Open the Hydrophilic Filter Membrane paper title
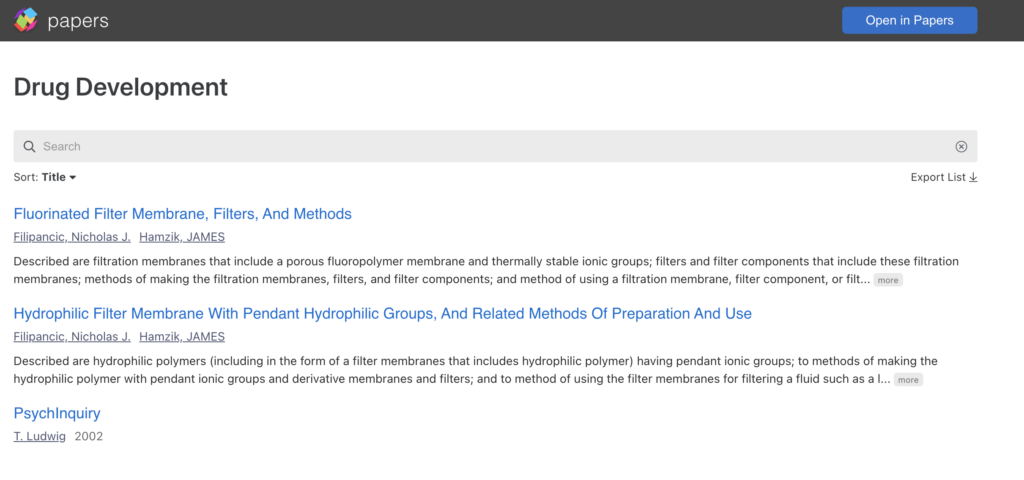Viewport: 1024px width, 480px height. 383,314
